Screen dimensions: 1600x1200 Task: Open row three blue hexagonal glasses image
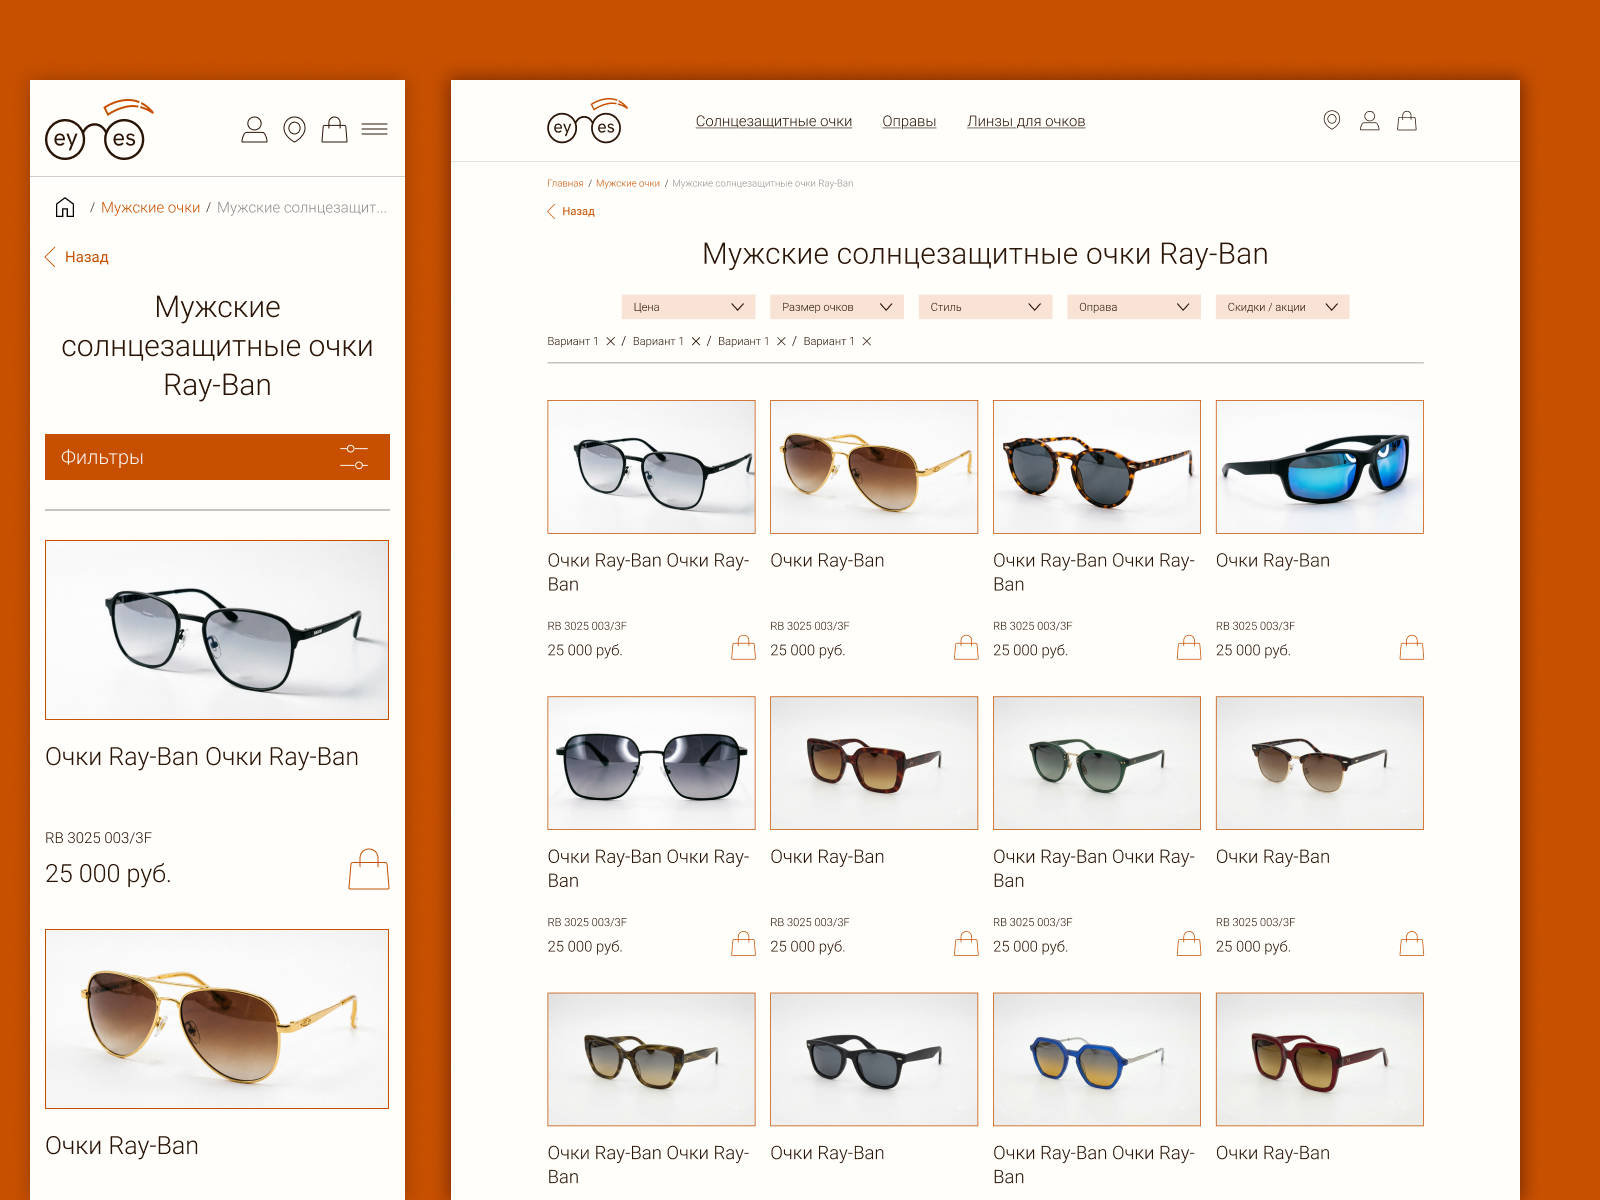click(x=1097, y=1059)
